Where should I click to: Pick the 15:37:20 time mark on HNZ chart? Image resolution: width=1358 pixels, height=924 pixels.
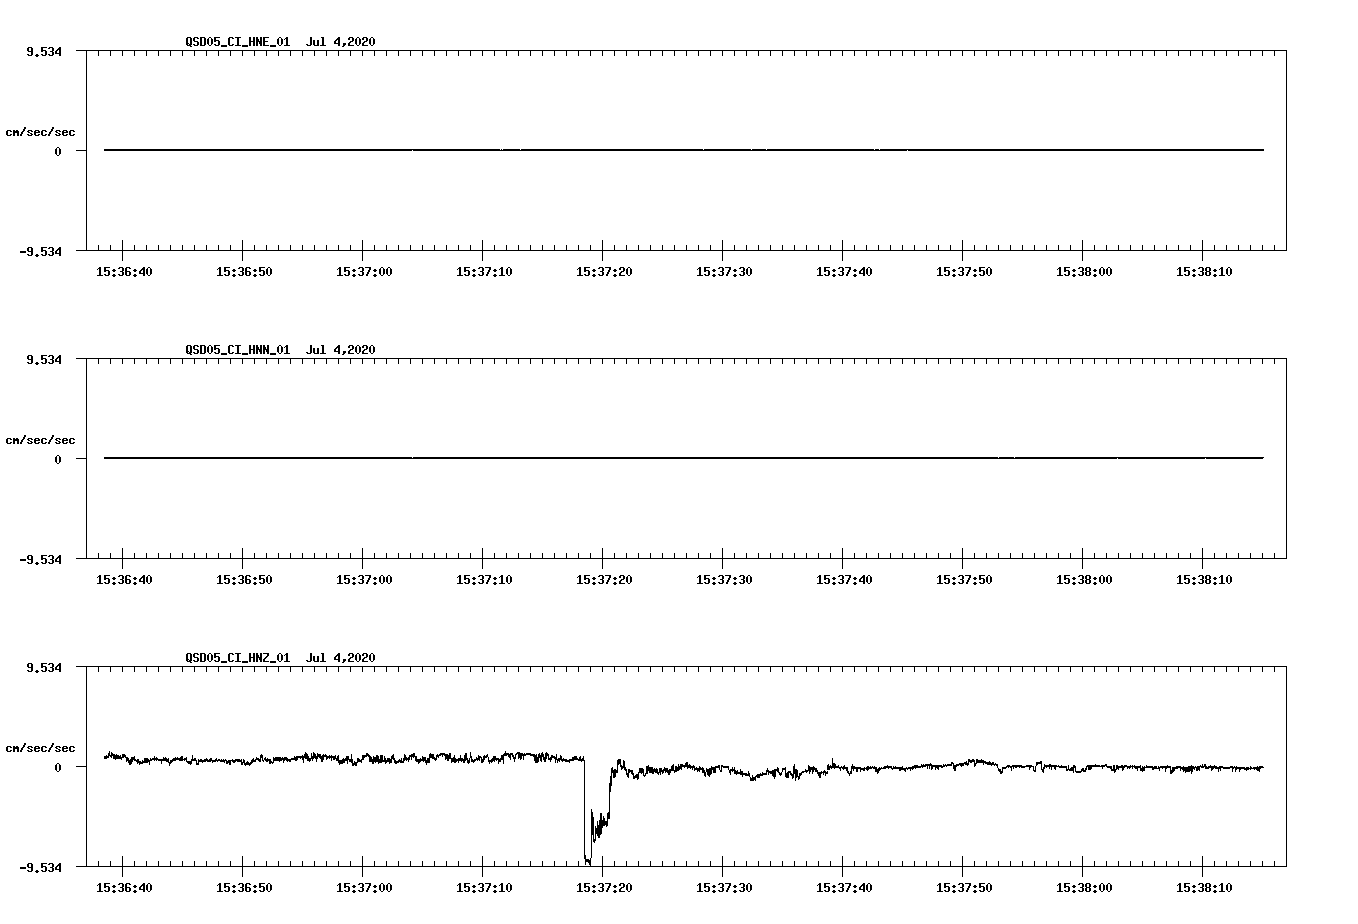pyautogui.click(x=604, y=888)
